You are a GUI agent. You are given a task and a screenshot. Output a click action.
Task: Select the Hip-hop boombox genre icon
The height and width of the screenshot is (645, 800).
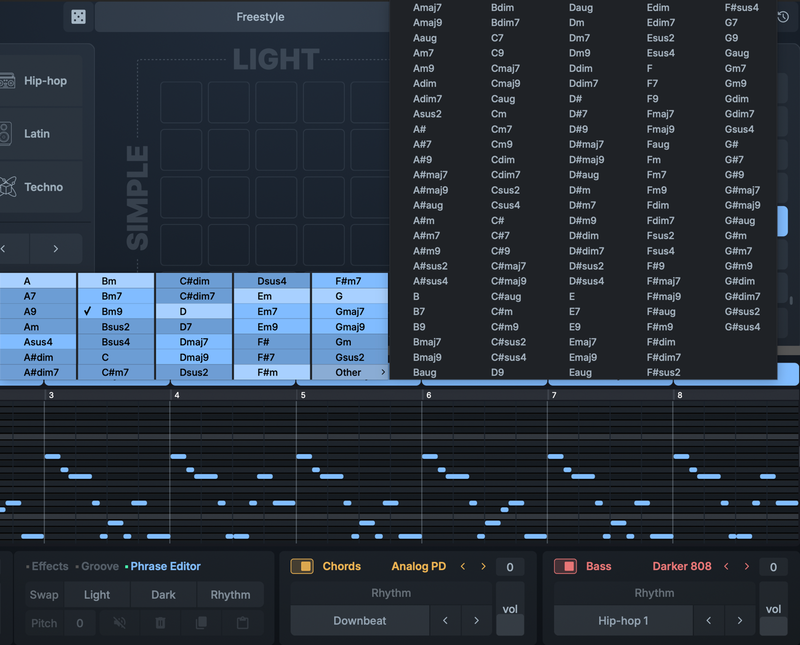pos(7,81)
